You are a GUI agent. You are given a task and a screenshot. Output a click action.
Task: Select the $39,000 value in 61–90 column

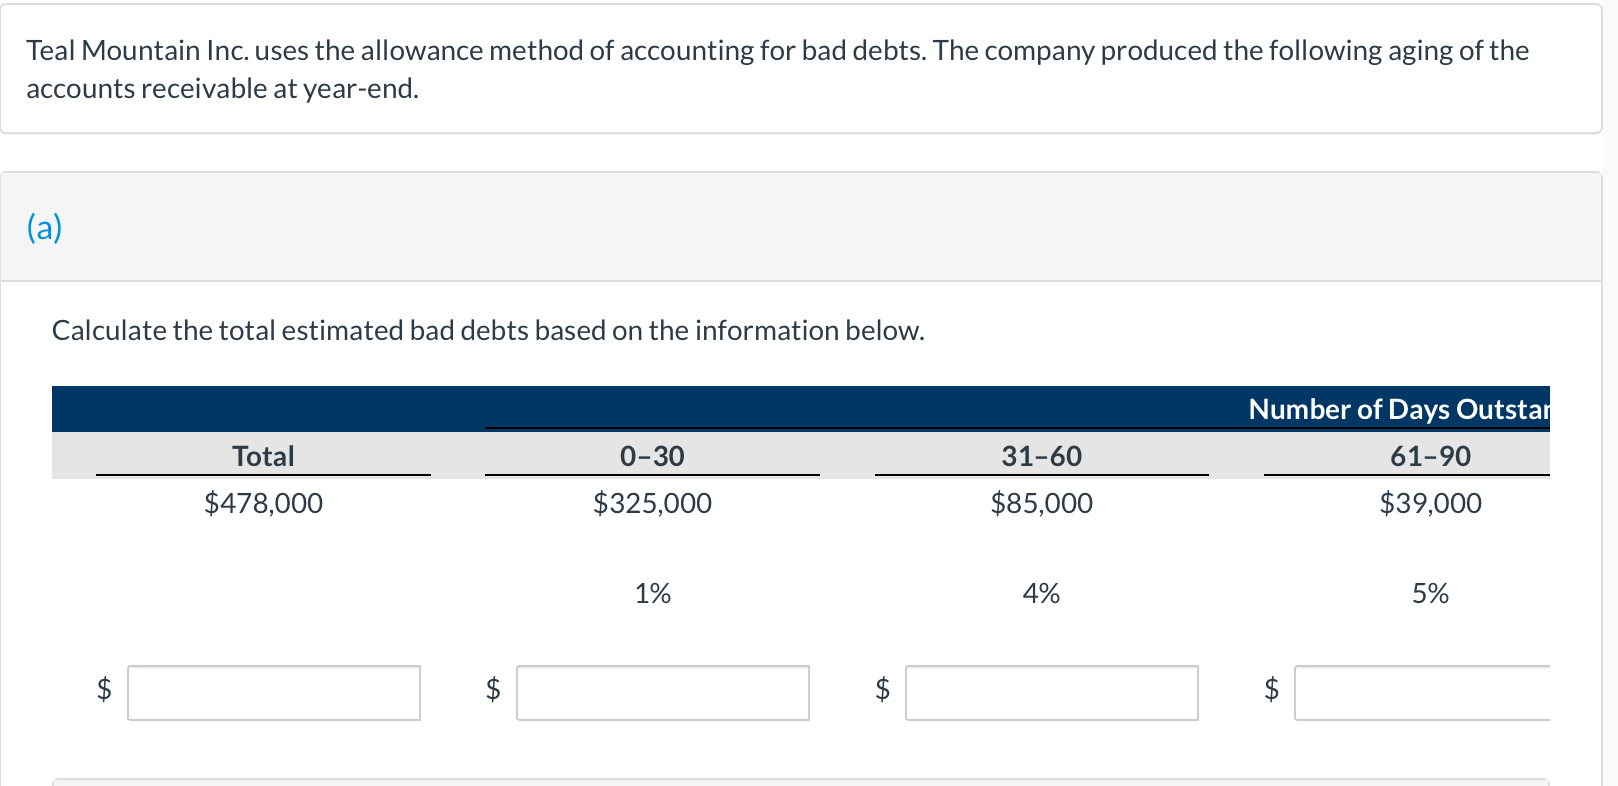point(1431,503)
